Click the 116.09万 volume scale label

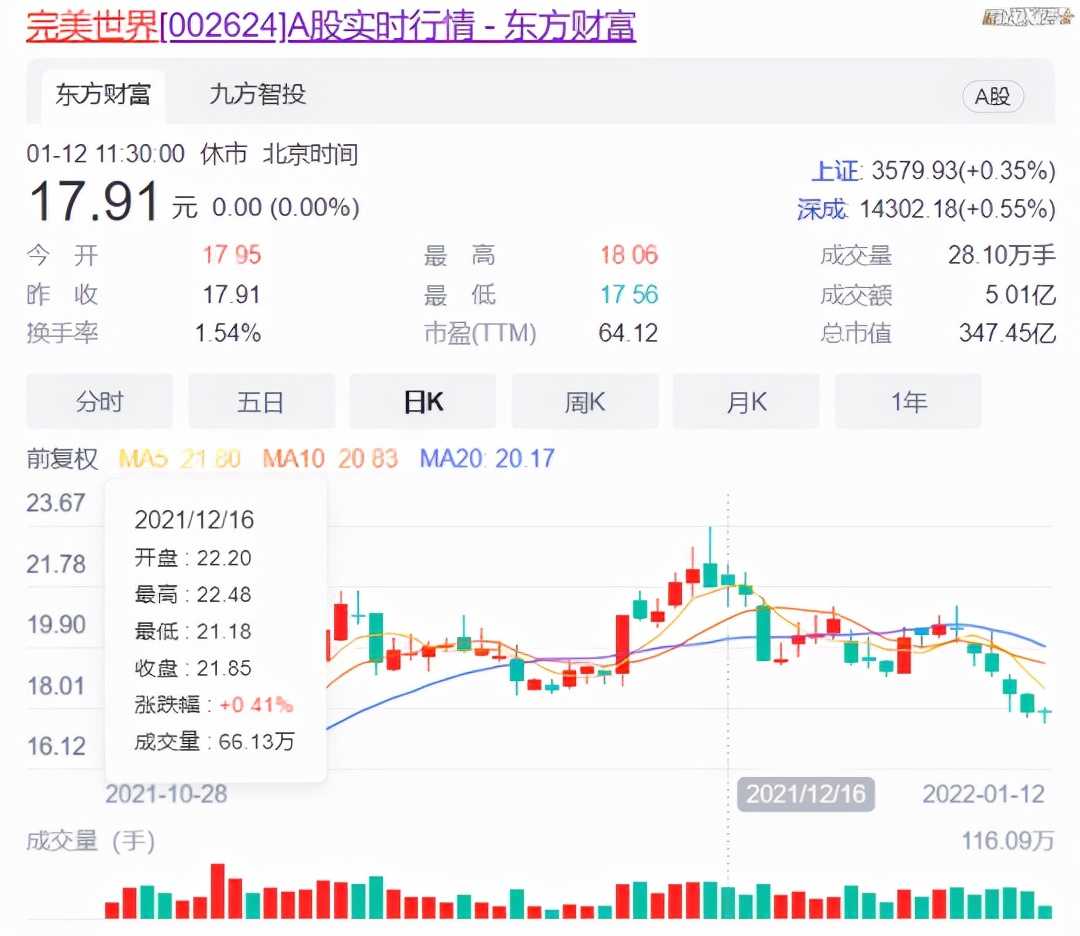pos(1008,841)
